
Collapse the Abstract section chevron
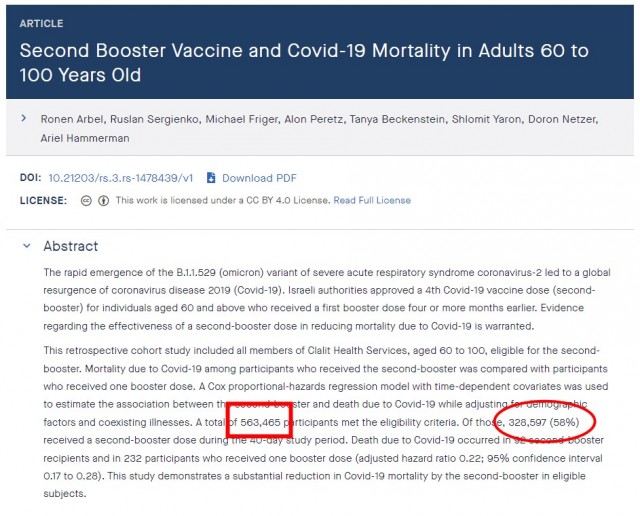(27, 246)
